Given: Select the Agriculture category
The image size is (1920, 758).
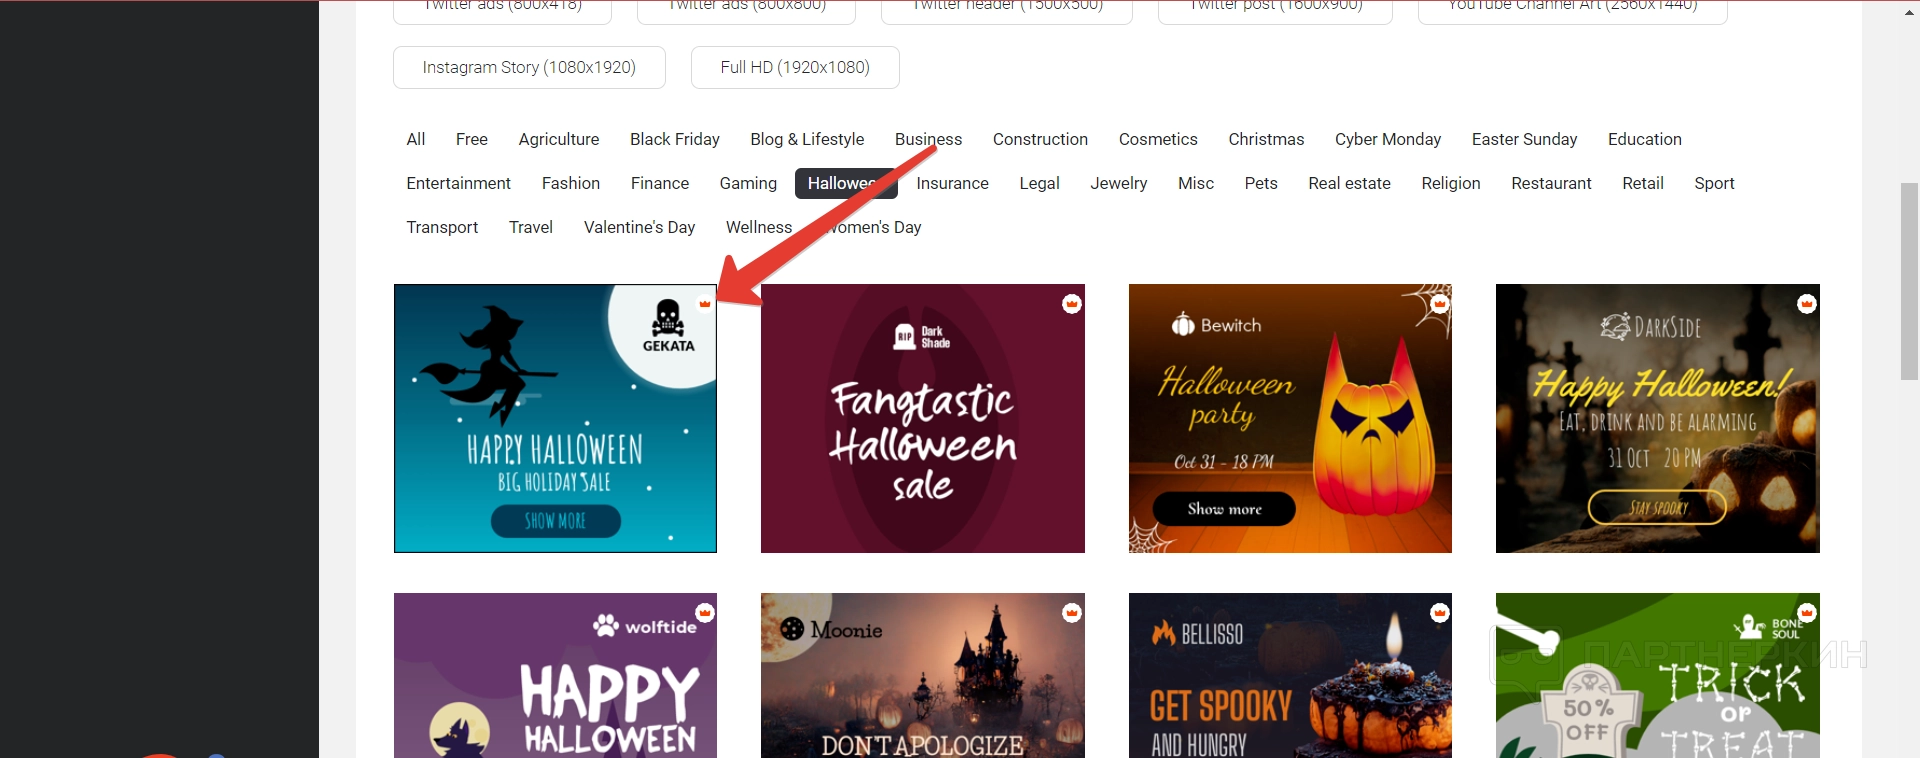Looking at the screenshot, I should [x=559, y=139].
